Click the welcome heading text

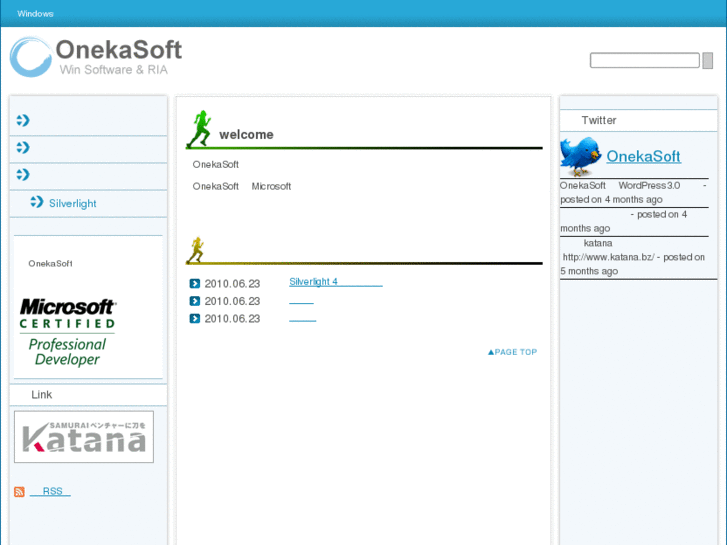pos(246,135)
